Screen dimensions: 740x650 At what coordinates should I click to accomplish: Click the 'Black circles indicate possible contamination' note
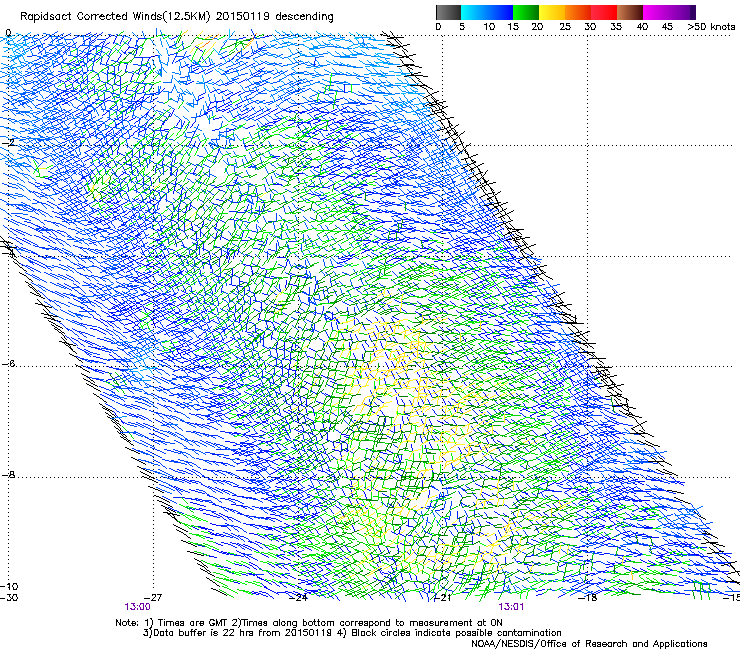(x=456, y=633)
